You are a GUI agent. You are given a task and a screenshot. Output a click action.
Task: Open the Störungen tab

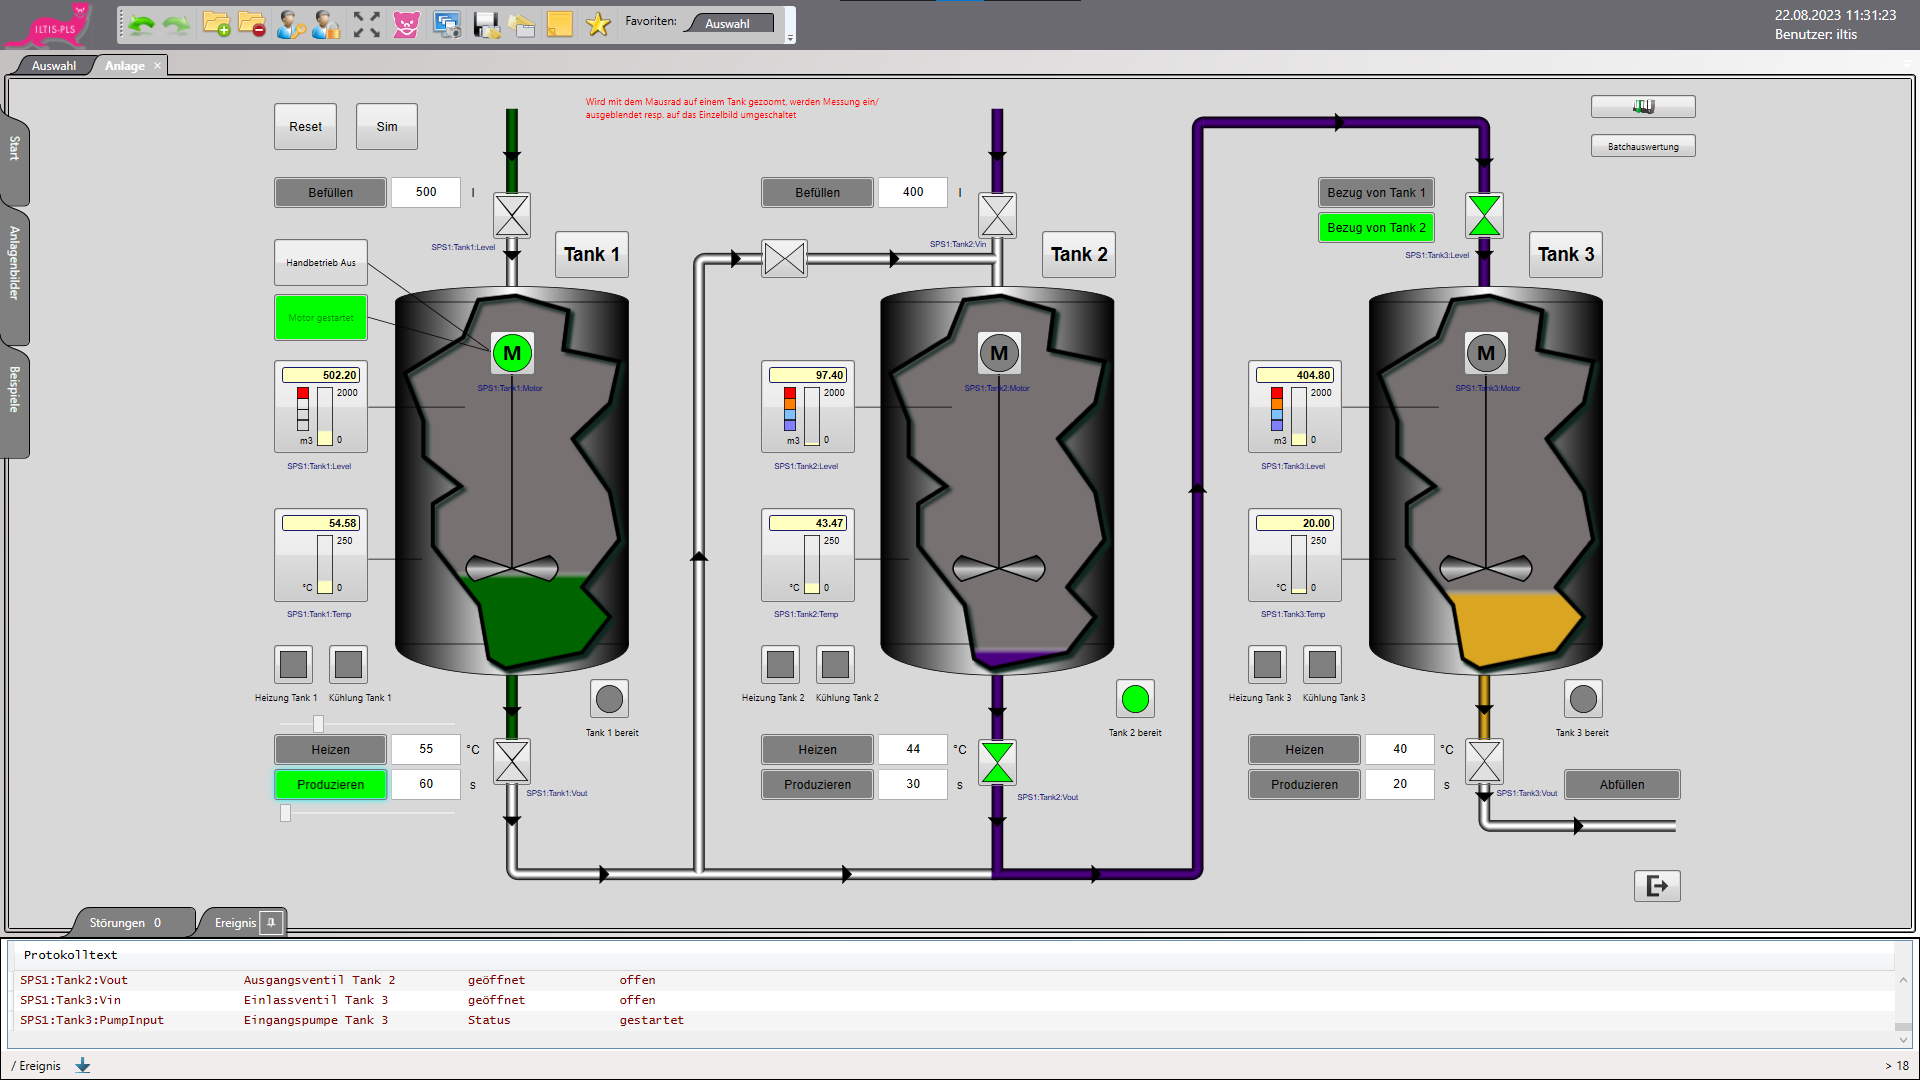pyautogui.click(x=124, y=923)
